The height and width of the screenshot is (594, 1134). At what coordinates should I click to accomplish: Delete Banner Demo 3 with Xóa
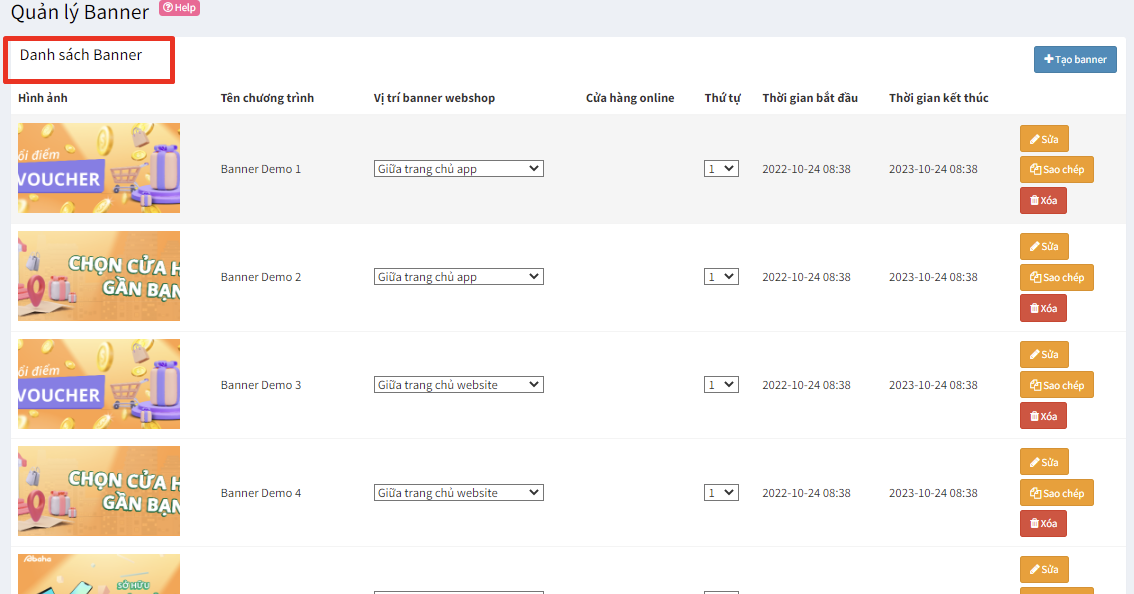click(1043, 416)
